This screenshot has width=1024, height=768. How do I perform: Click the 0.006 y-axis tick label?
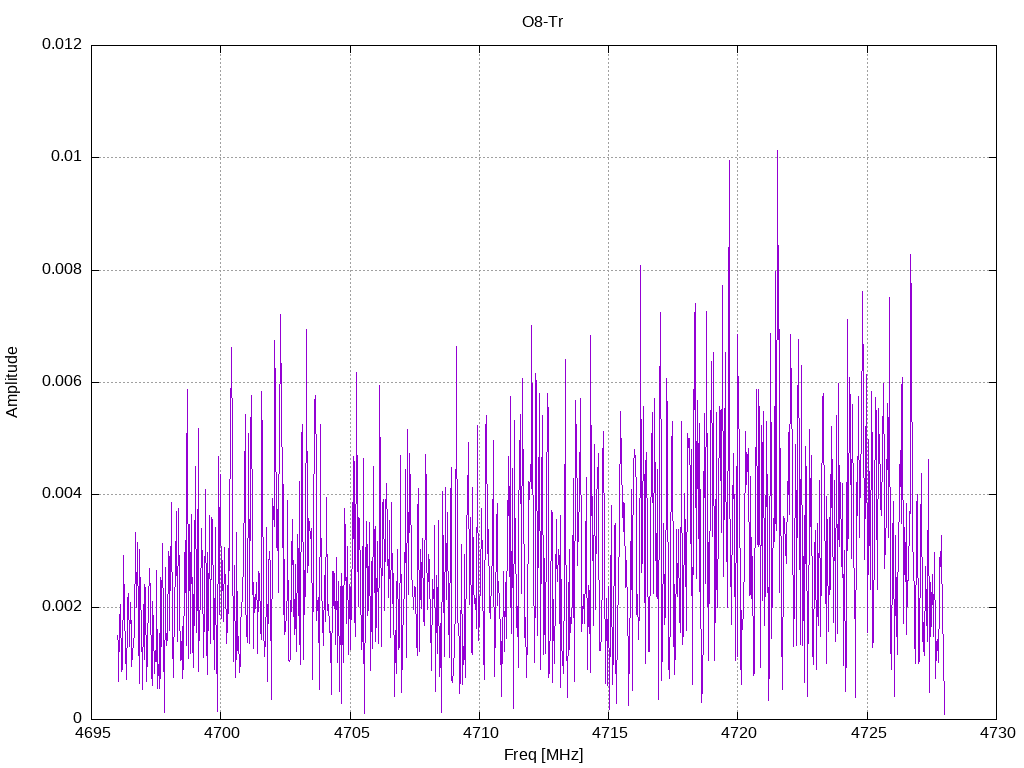pos(62,381)
